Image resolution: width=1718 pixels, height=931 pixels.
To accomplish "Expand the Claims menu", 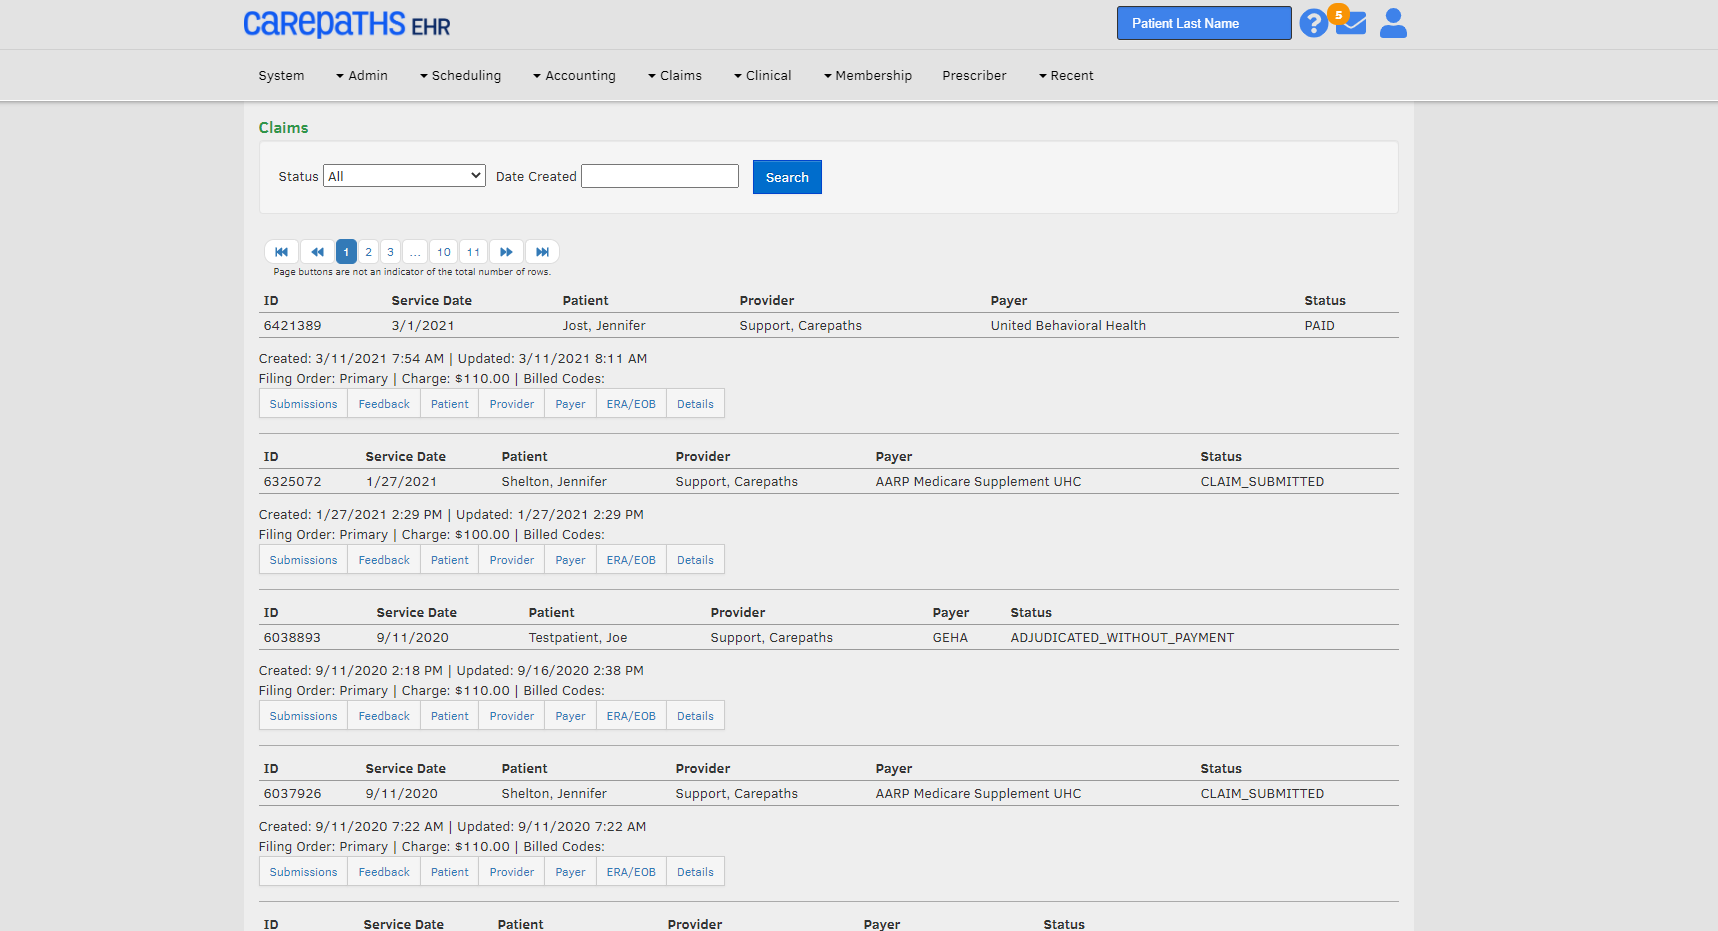I will [675, 75].
